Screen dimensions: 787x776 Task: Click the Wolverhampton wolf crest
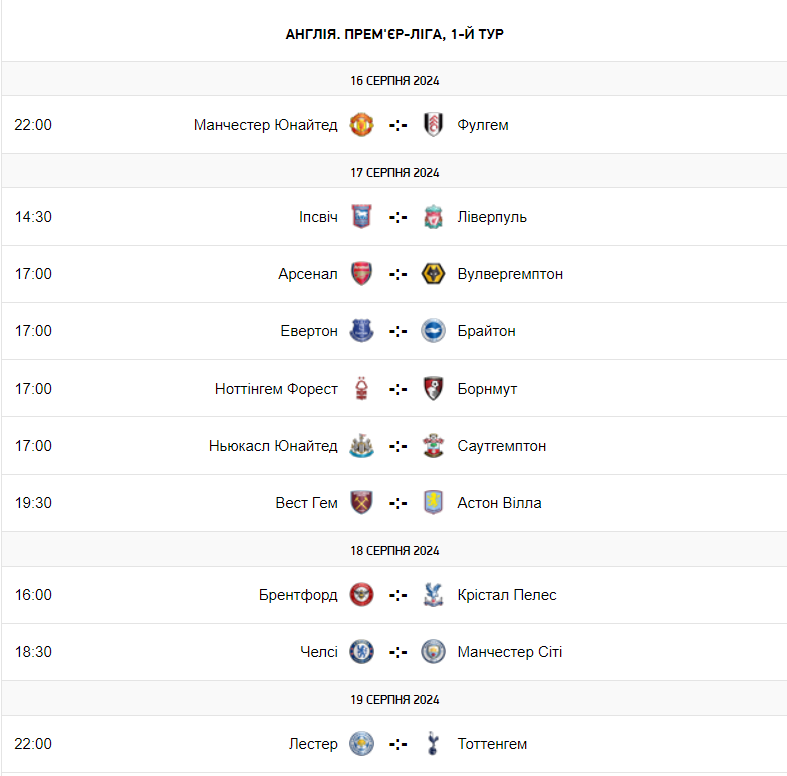click(x=433, y=274)
